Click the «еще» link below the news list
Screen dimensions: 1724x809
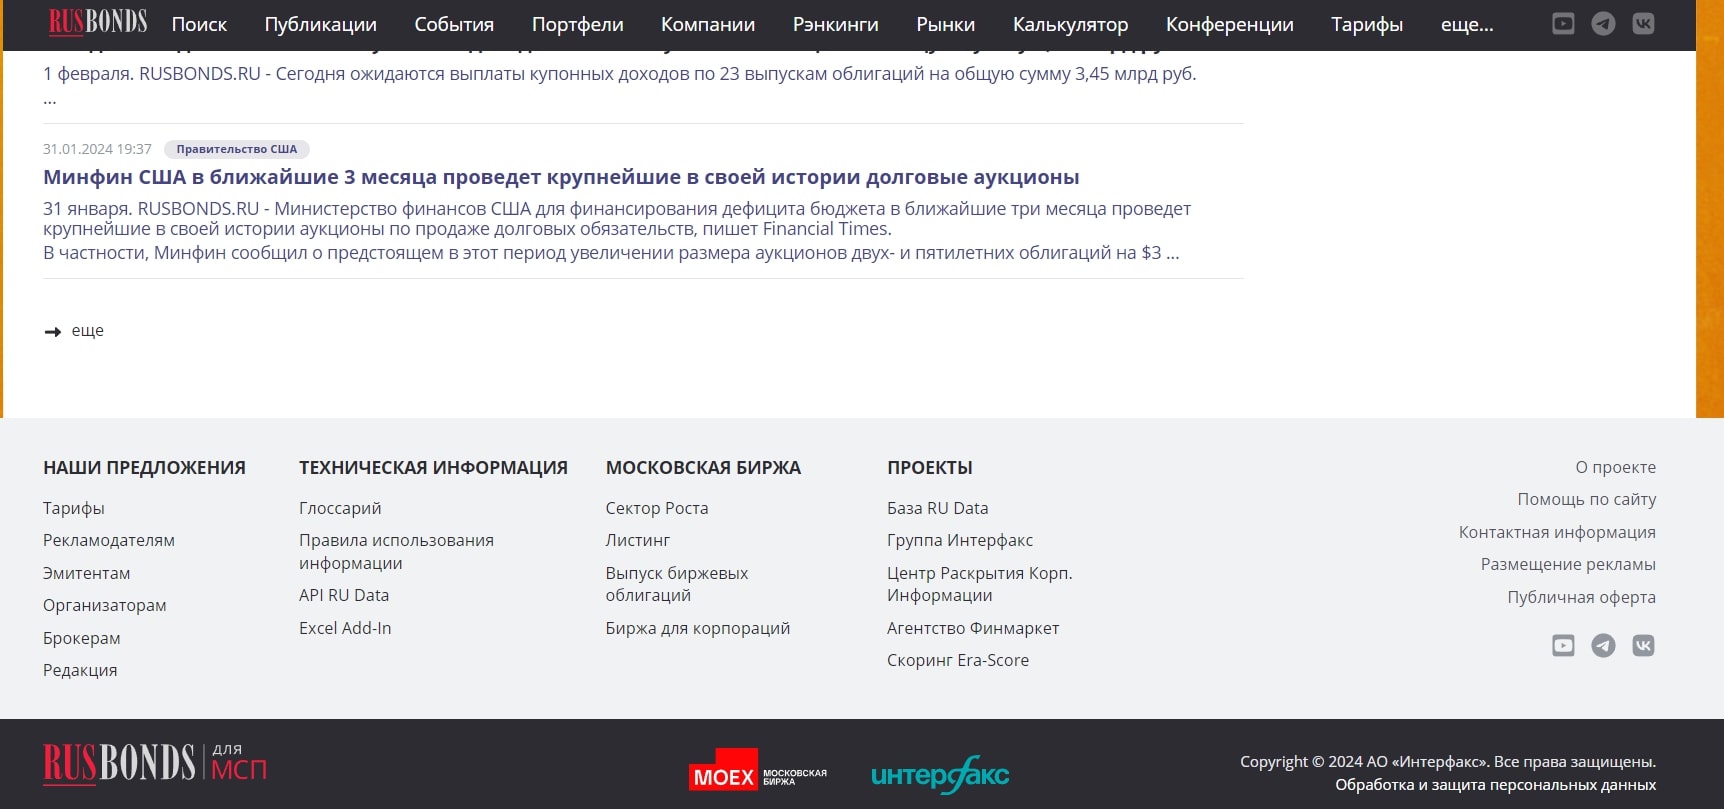(x=88, y=331)
